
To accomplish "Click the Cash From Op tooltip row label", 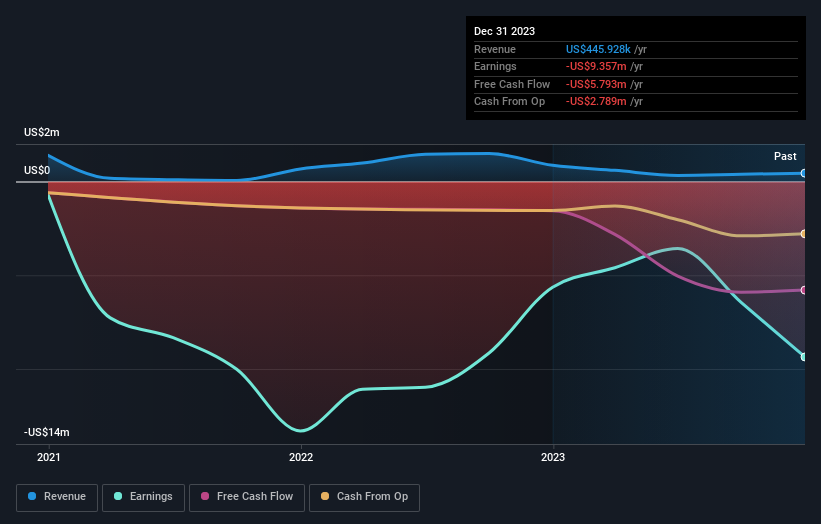I will 509,102.
